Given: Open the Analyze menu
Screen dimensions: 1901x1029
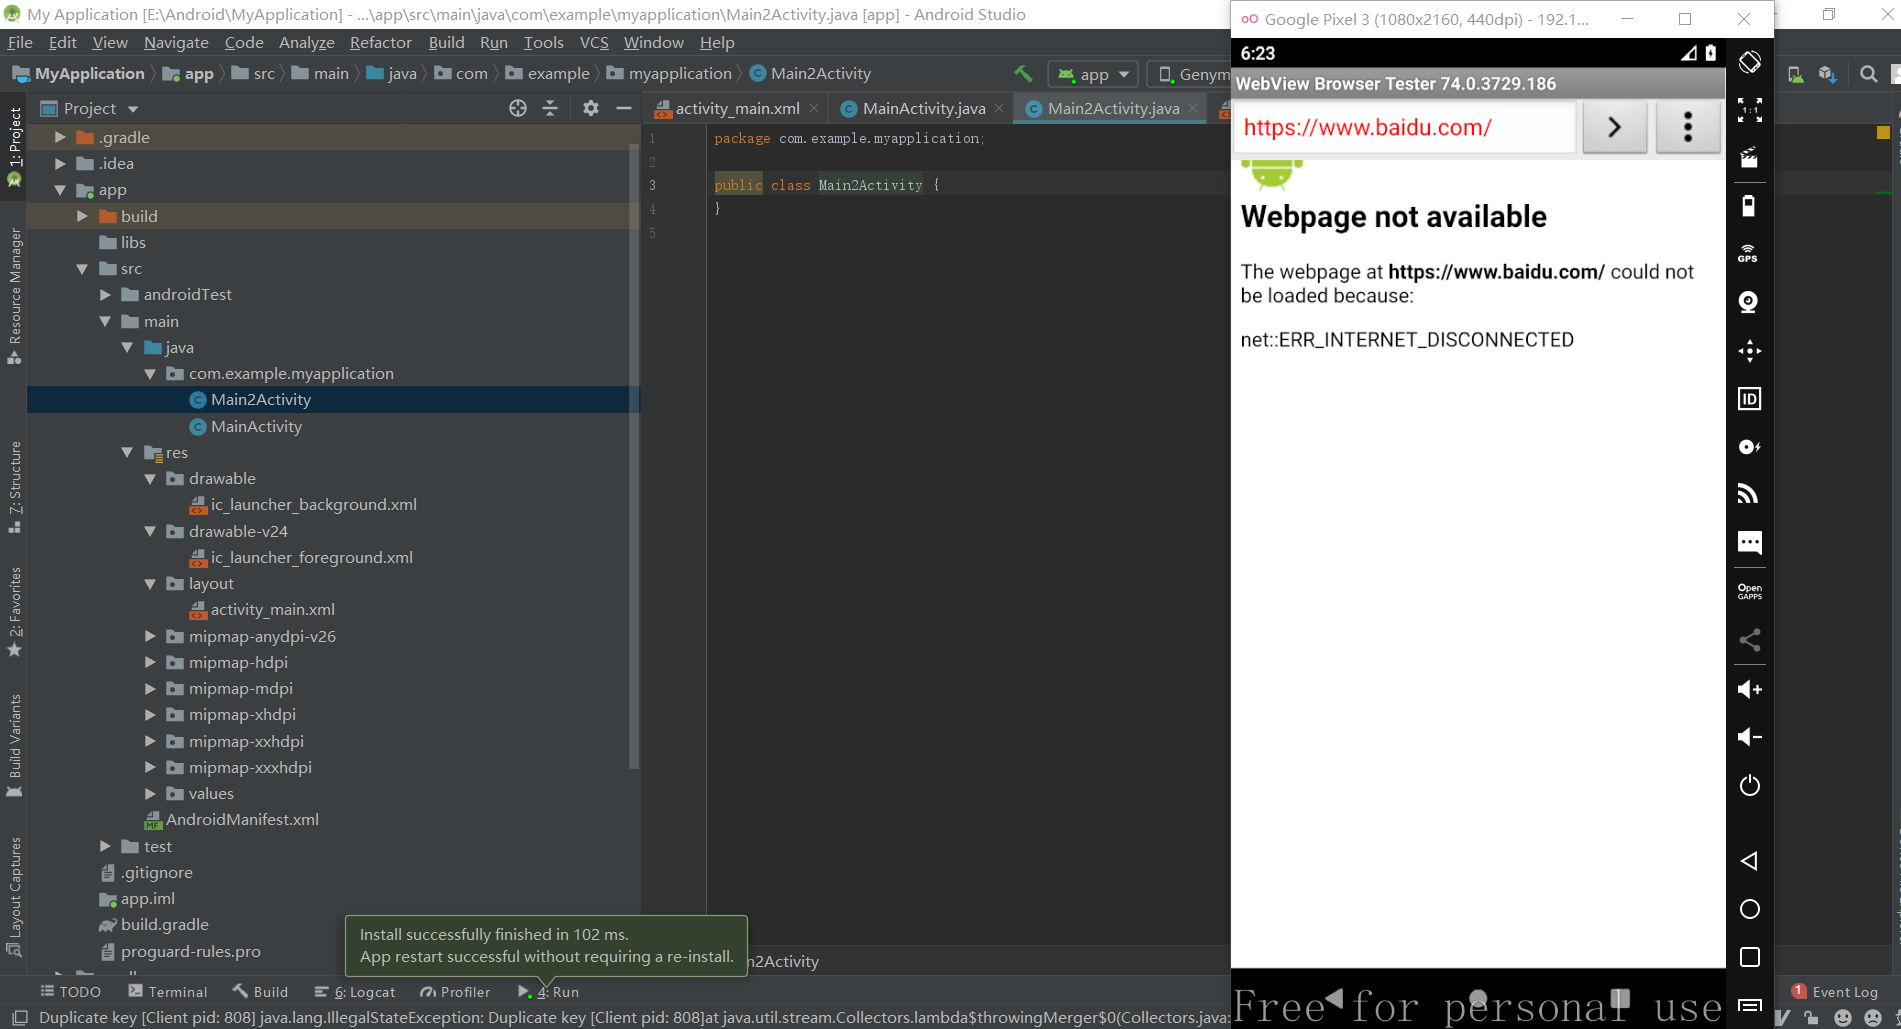Looking at the screenshot, I should click(x=306, y=42).
